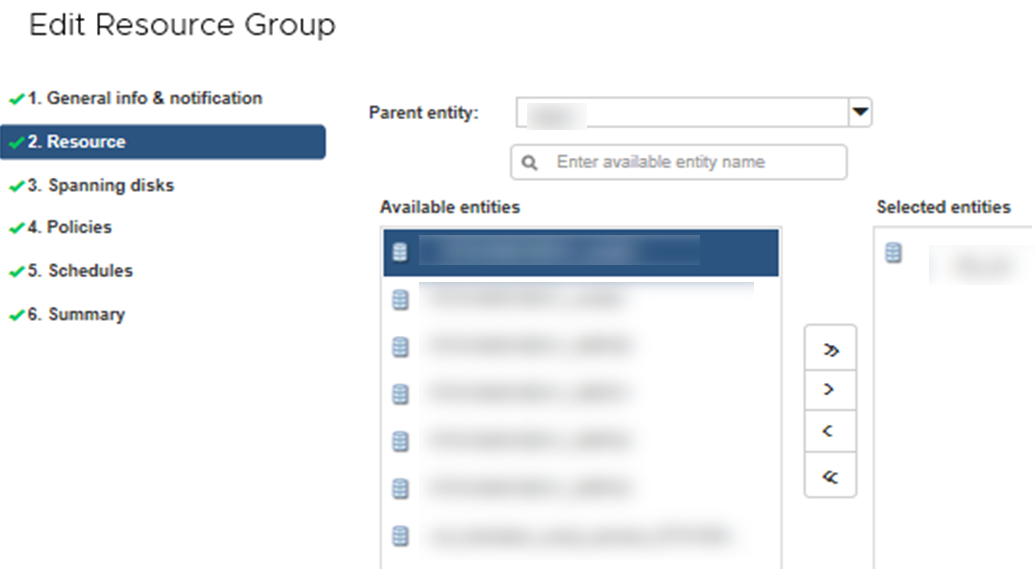Open the Parent entity dropdown arrow
This screenshot has width=1035, height=571.
coord(860,113)
